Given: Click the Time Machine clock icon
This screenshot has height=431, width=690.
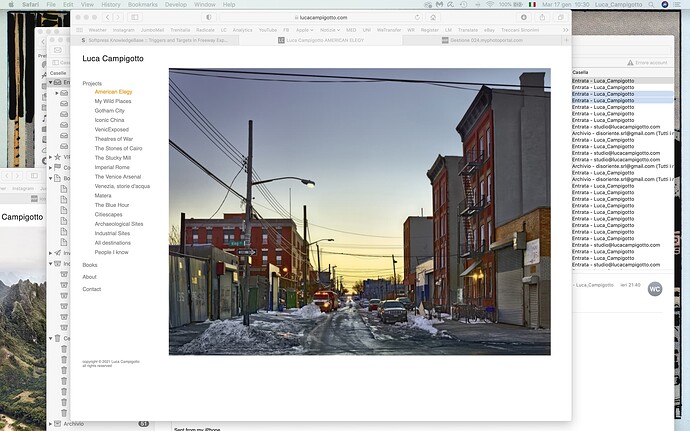Looking at the screenshot, I should tap(463, 4).
